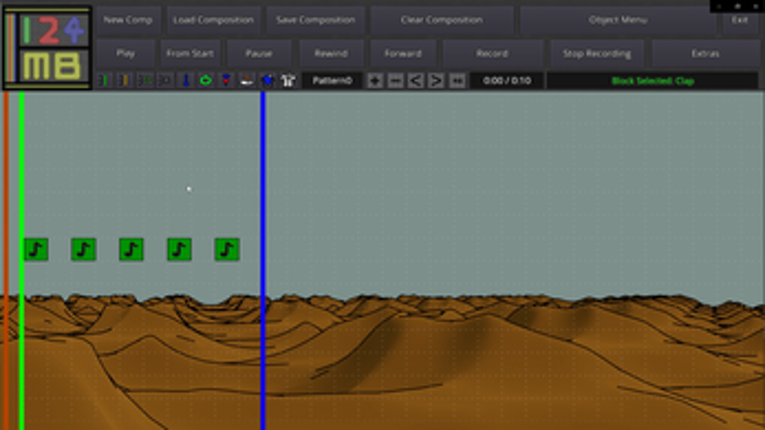The height and width of the screenshot is (430, 765).
Task: Click the blue and red figure icon
Action: tap(226, 80)
